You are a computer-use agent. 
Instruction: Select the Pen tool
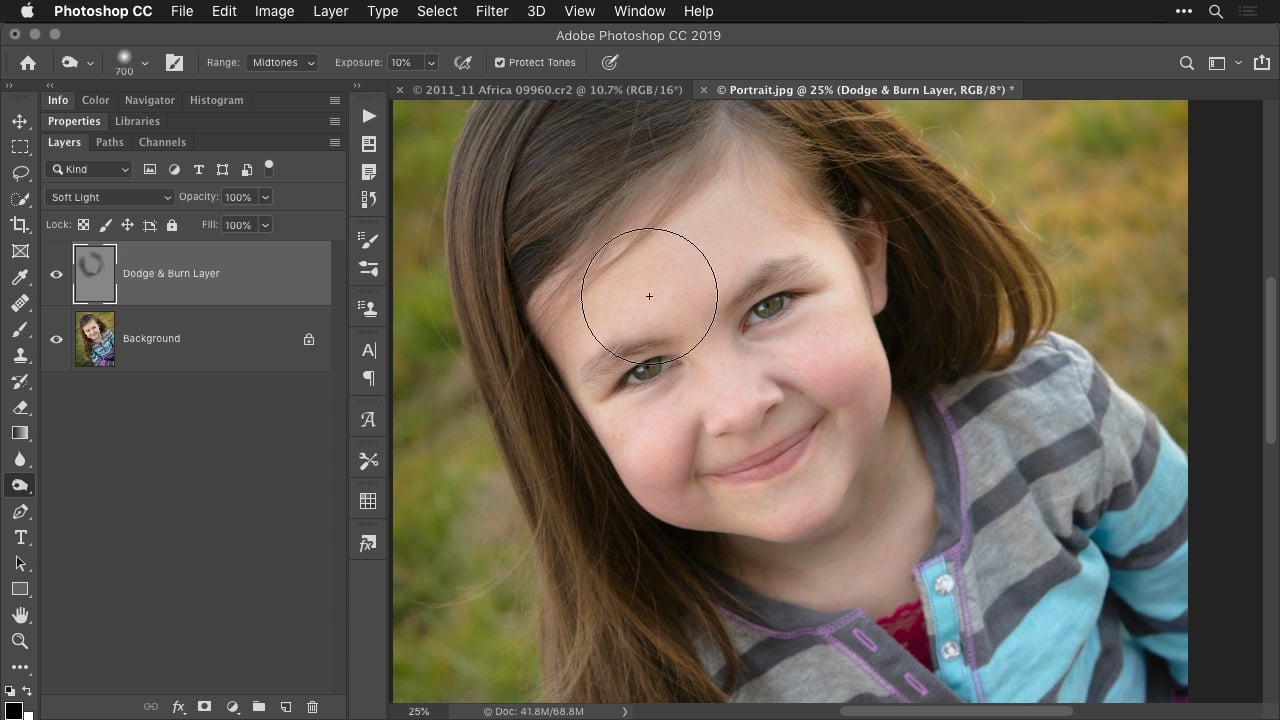(x=20, y=511)
